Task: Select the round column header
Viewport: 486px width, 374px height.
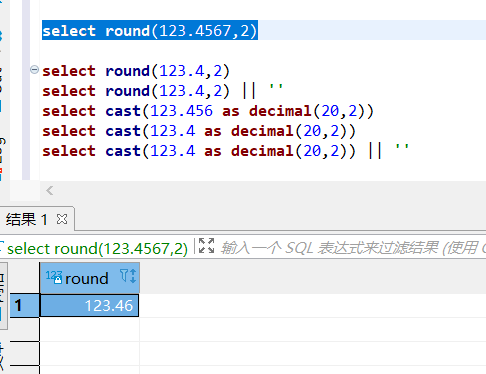Action: pos(90,278)
